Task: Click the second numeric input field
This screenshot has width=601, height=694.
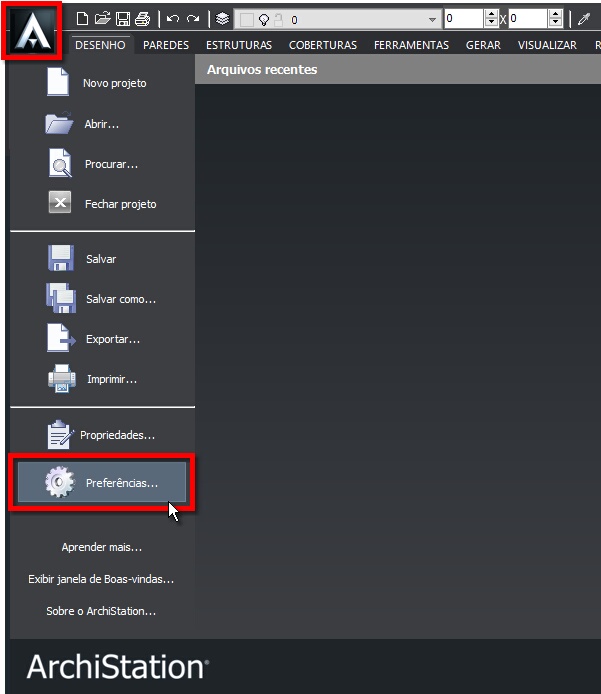Action: (x=528, y=19)
